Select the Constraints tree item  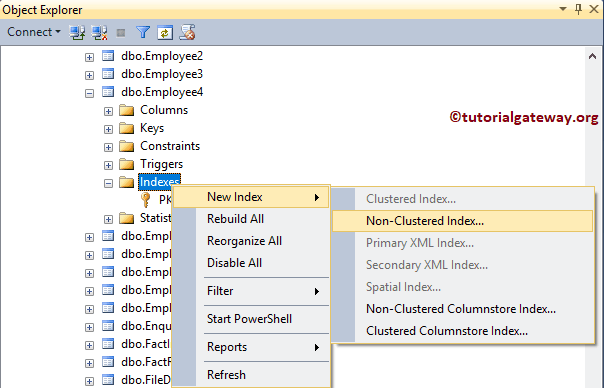coord(170,146)
